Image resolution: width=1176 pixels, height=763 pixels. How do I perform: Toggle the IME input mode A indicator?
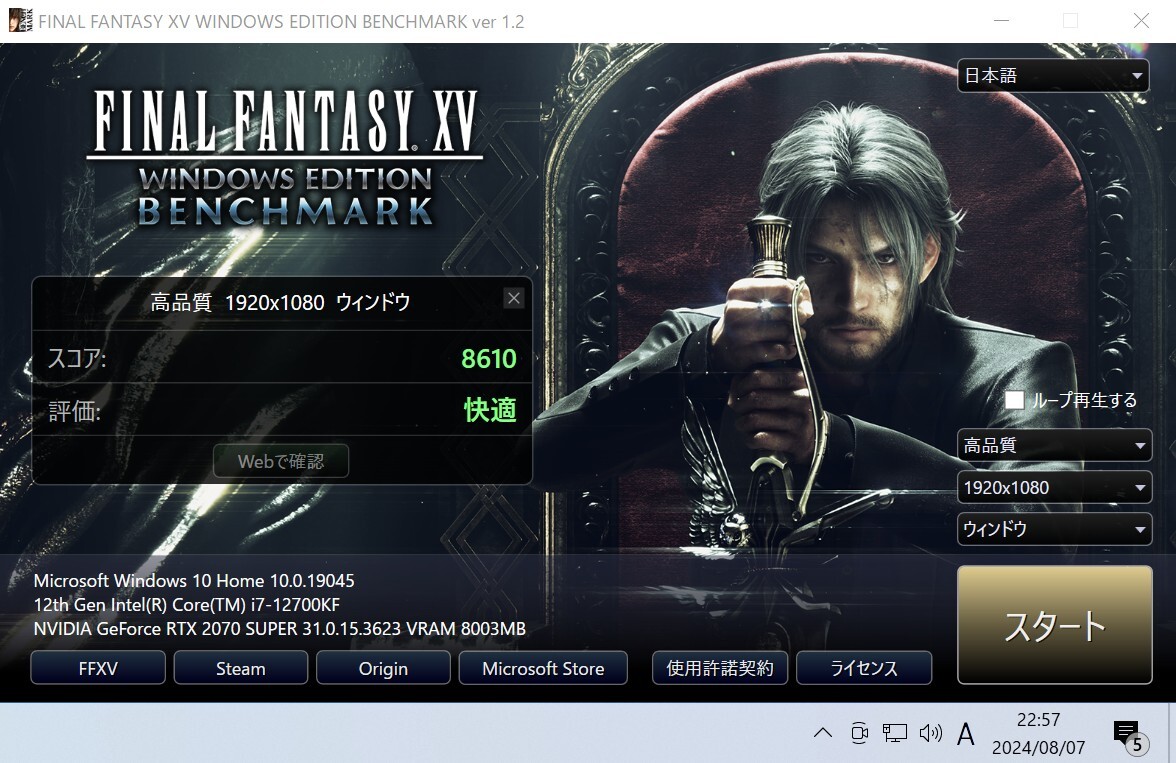click(966, 734)
